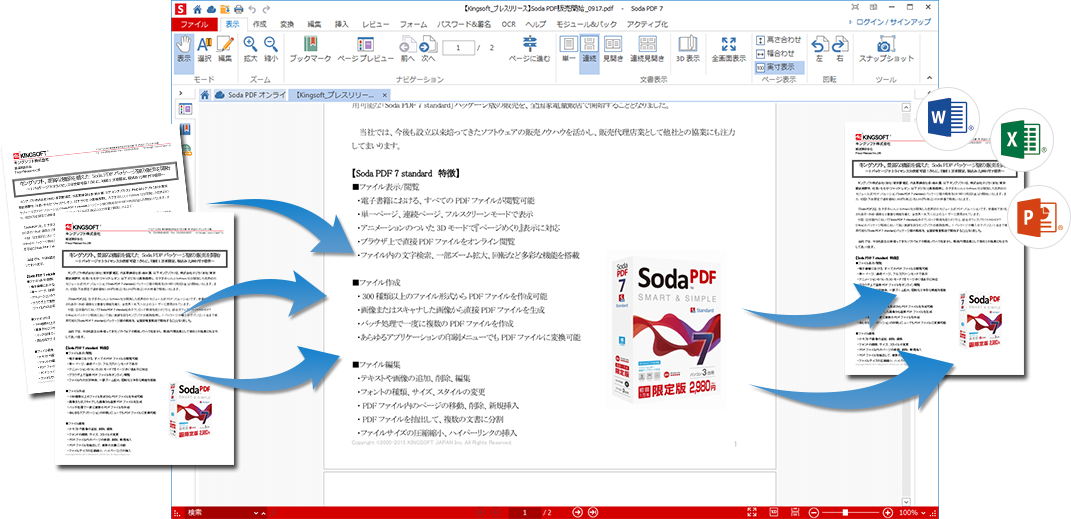The height and width of the screenshot is (519, 1071).
Task: Click the print icon in quick access bar
Action: (239, 9)
